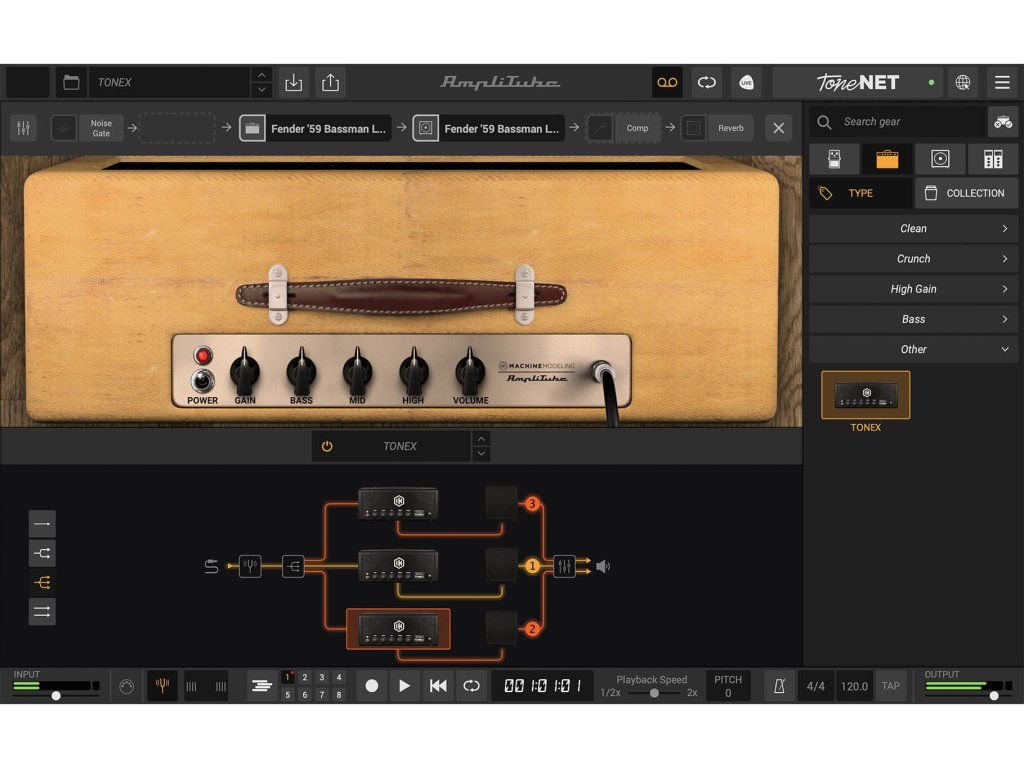The image size is (1024, 768).
Task: Toggle the loop button in transport
Action: click(471, 686)
